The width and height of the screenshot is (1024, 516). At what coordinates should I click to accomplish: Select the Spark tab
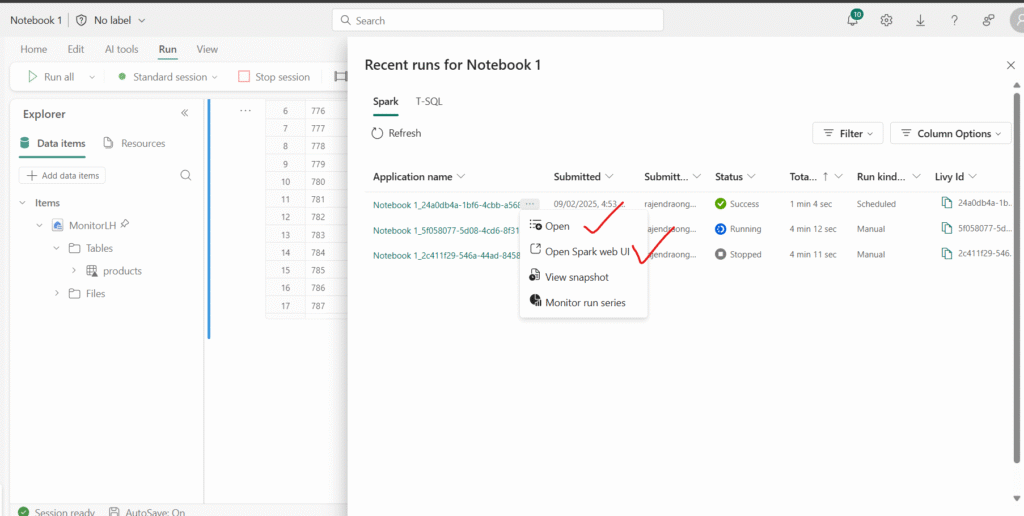tap(385, 101)
